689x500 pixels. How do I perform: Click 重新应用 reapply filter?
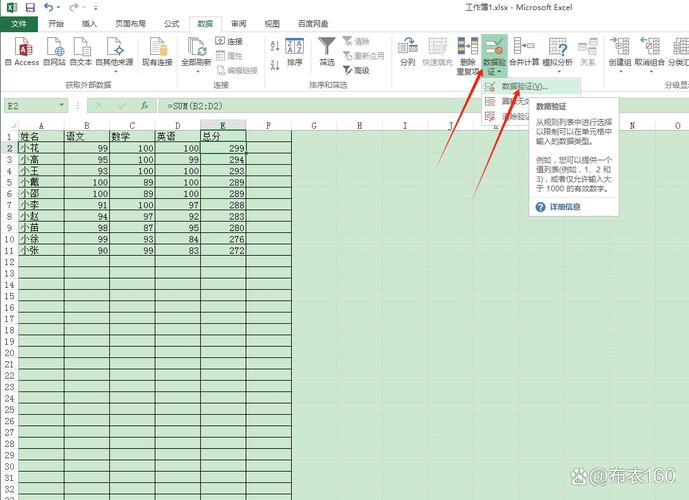pyautogui.click(x=363, y=56)
